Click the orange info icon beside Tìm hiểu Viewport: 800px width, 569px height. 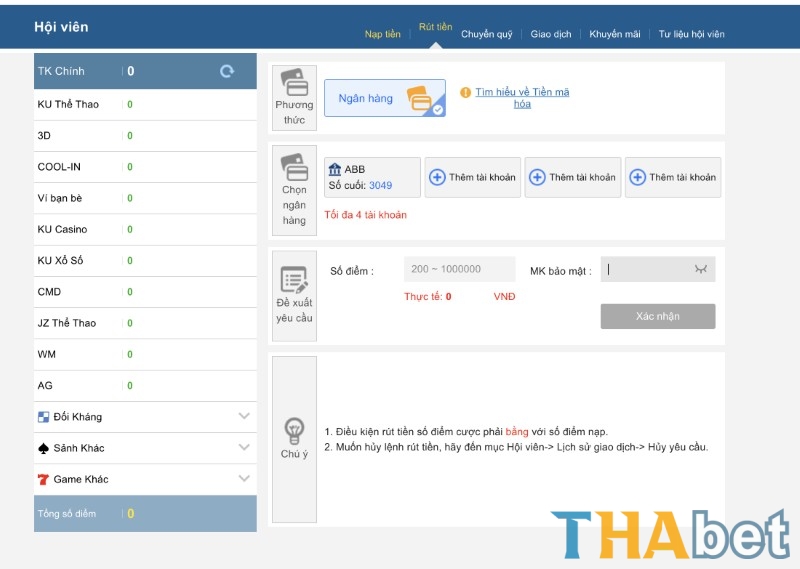coord(465,92)
